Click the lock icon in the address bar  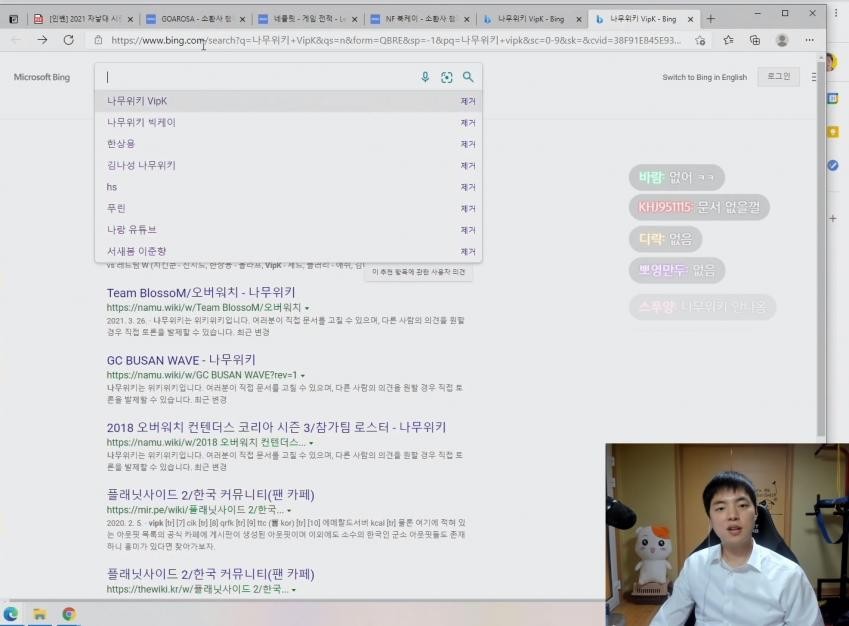pos(98,40)
